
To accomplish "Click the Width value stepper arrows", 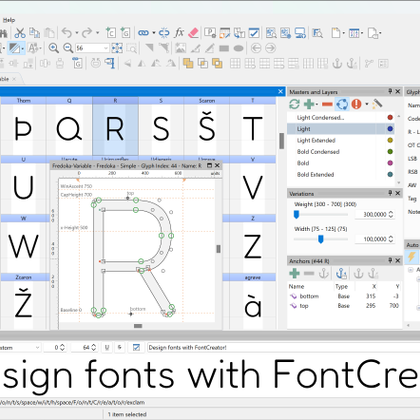I will tap(391, 239).
